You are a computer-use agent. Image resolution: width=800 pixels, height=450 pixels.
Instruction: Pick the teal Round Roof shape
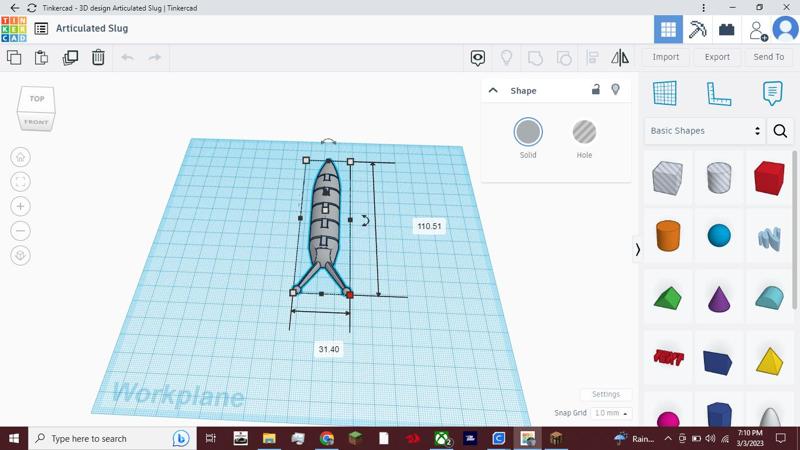tap(769, 297)
